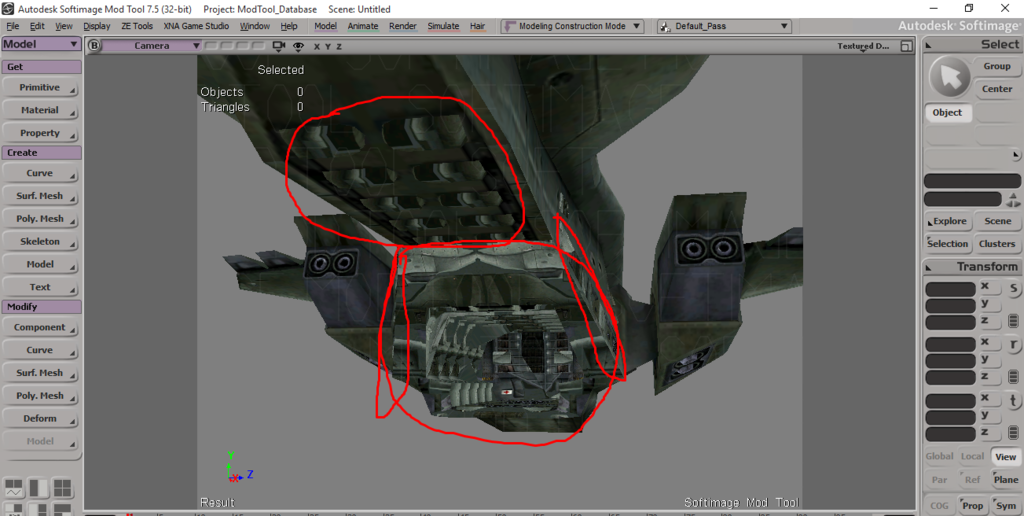Click the top selection name field
The height and width of the screenshot is (516, 1024).
[972, 181]
